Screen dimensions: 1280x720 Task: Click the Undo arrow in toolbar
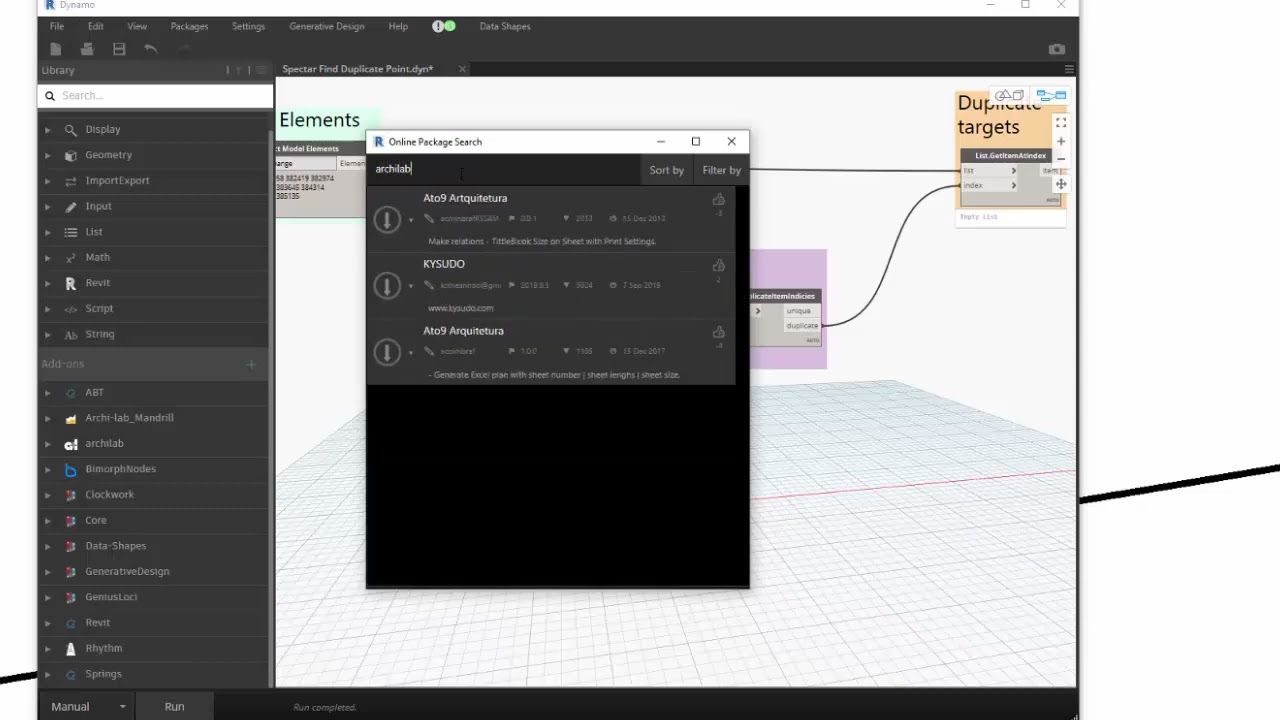[x=150, y=49]
